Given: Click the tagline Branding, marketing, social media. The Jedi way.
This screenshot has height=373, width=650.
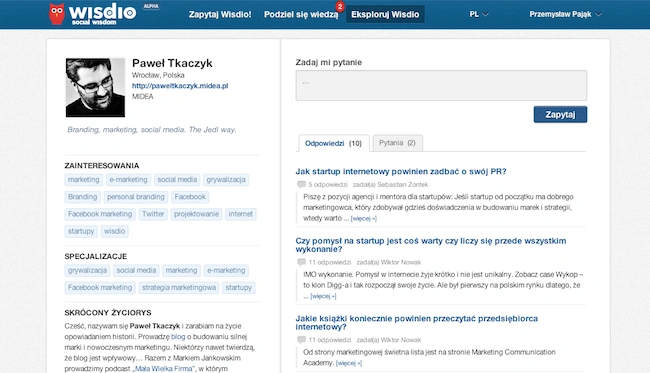Looking at the screenshot, I should pyautogui.click(x=152, y=130).
